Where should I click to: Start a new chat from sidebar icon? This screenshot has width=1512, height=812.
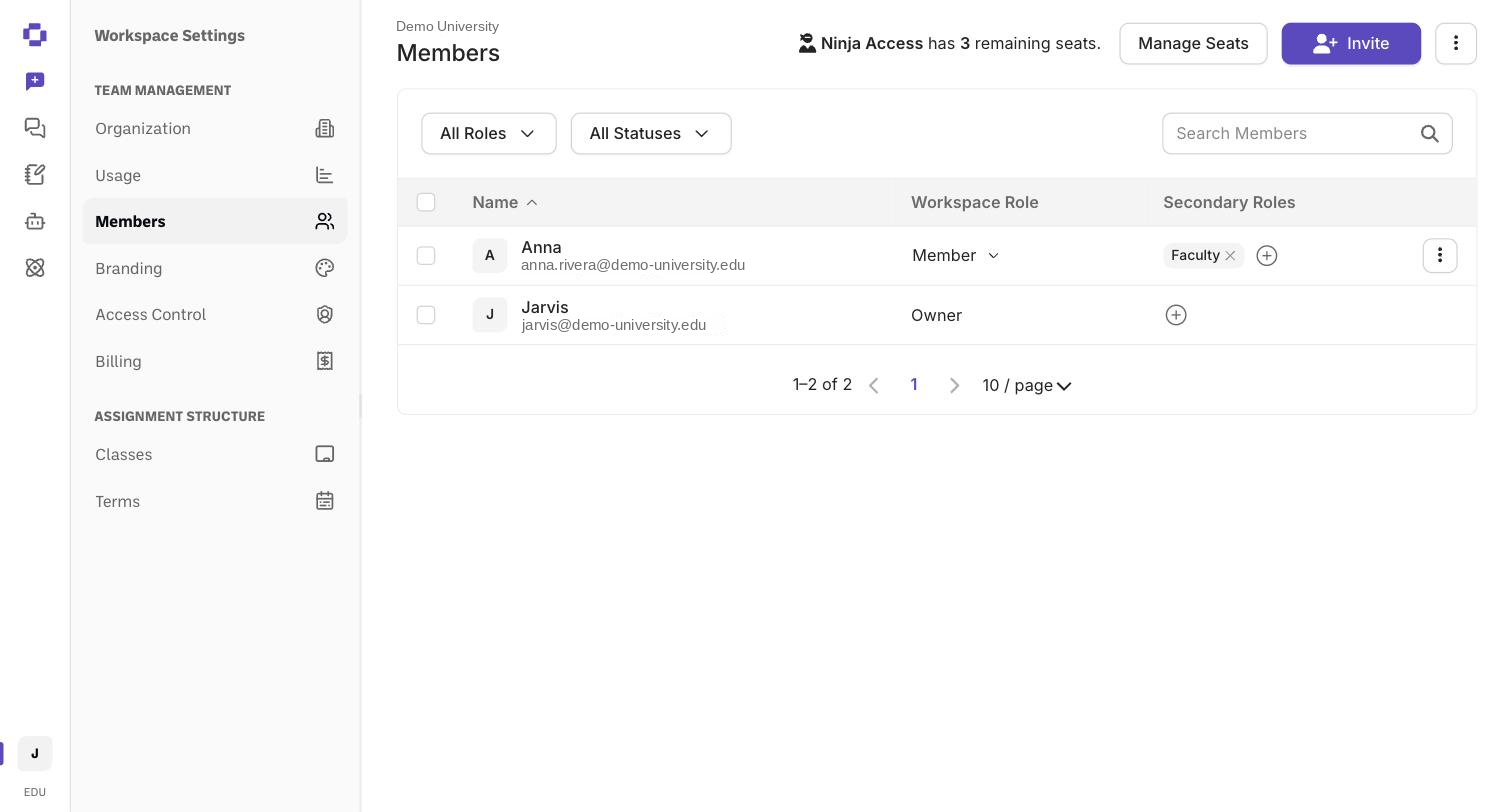point(35,81)
